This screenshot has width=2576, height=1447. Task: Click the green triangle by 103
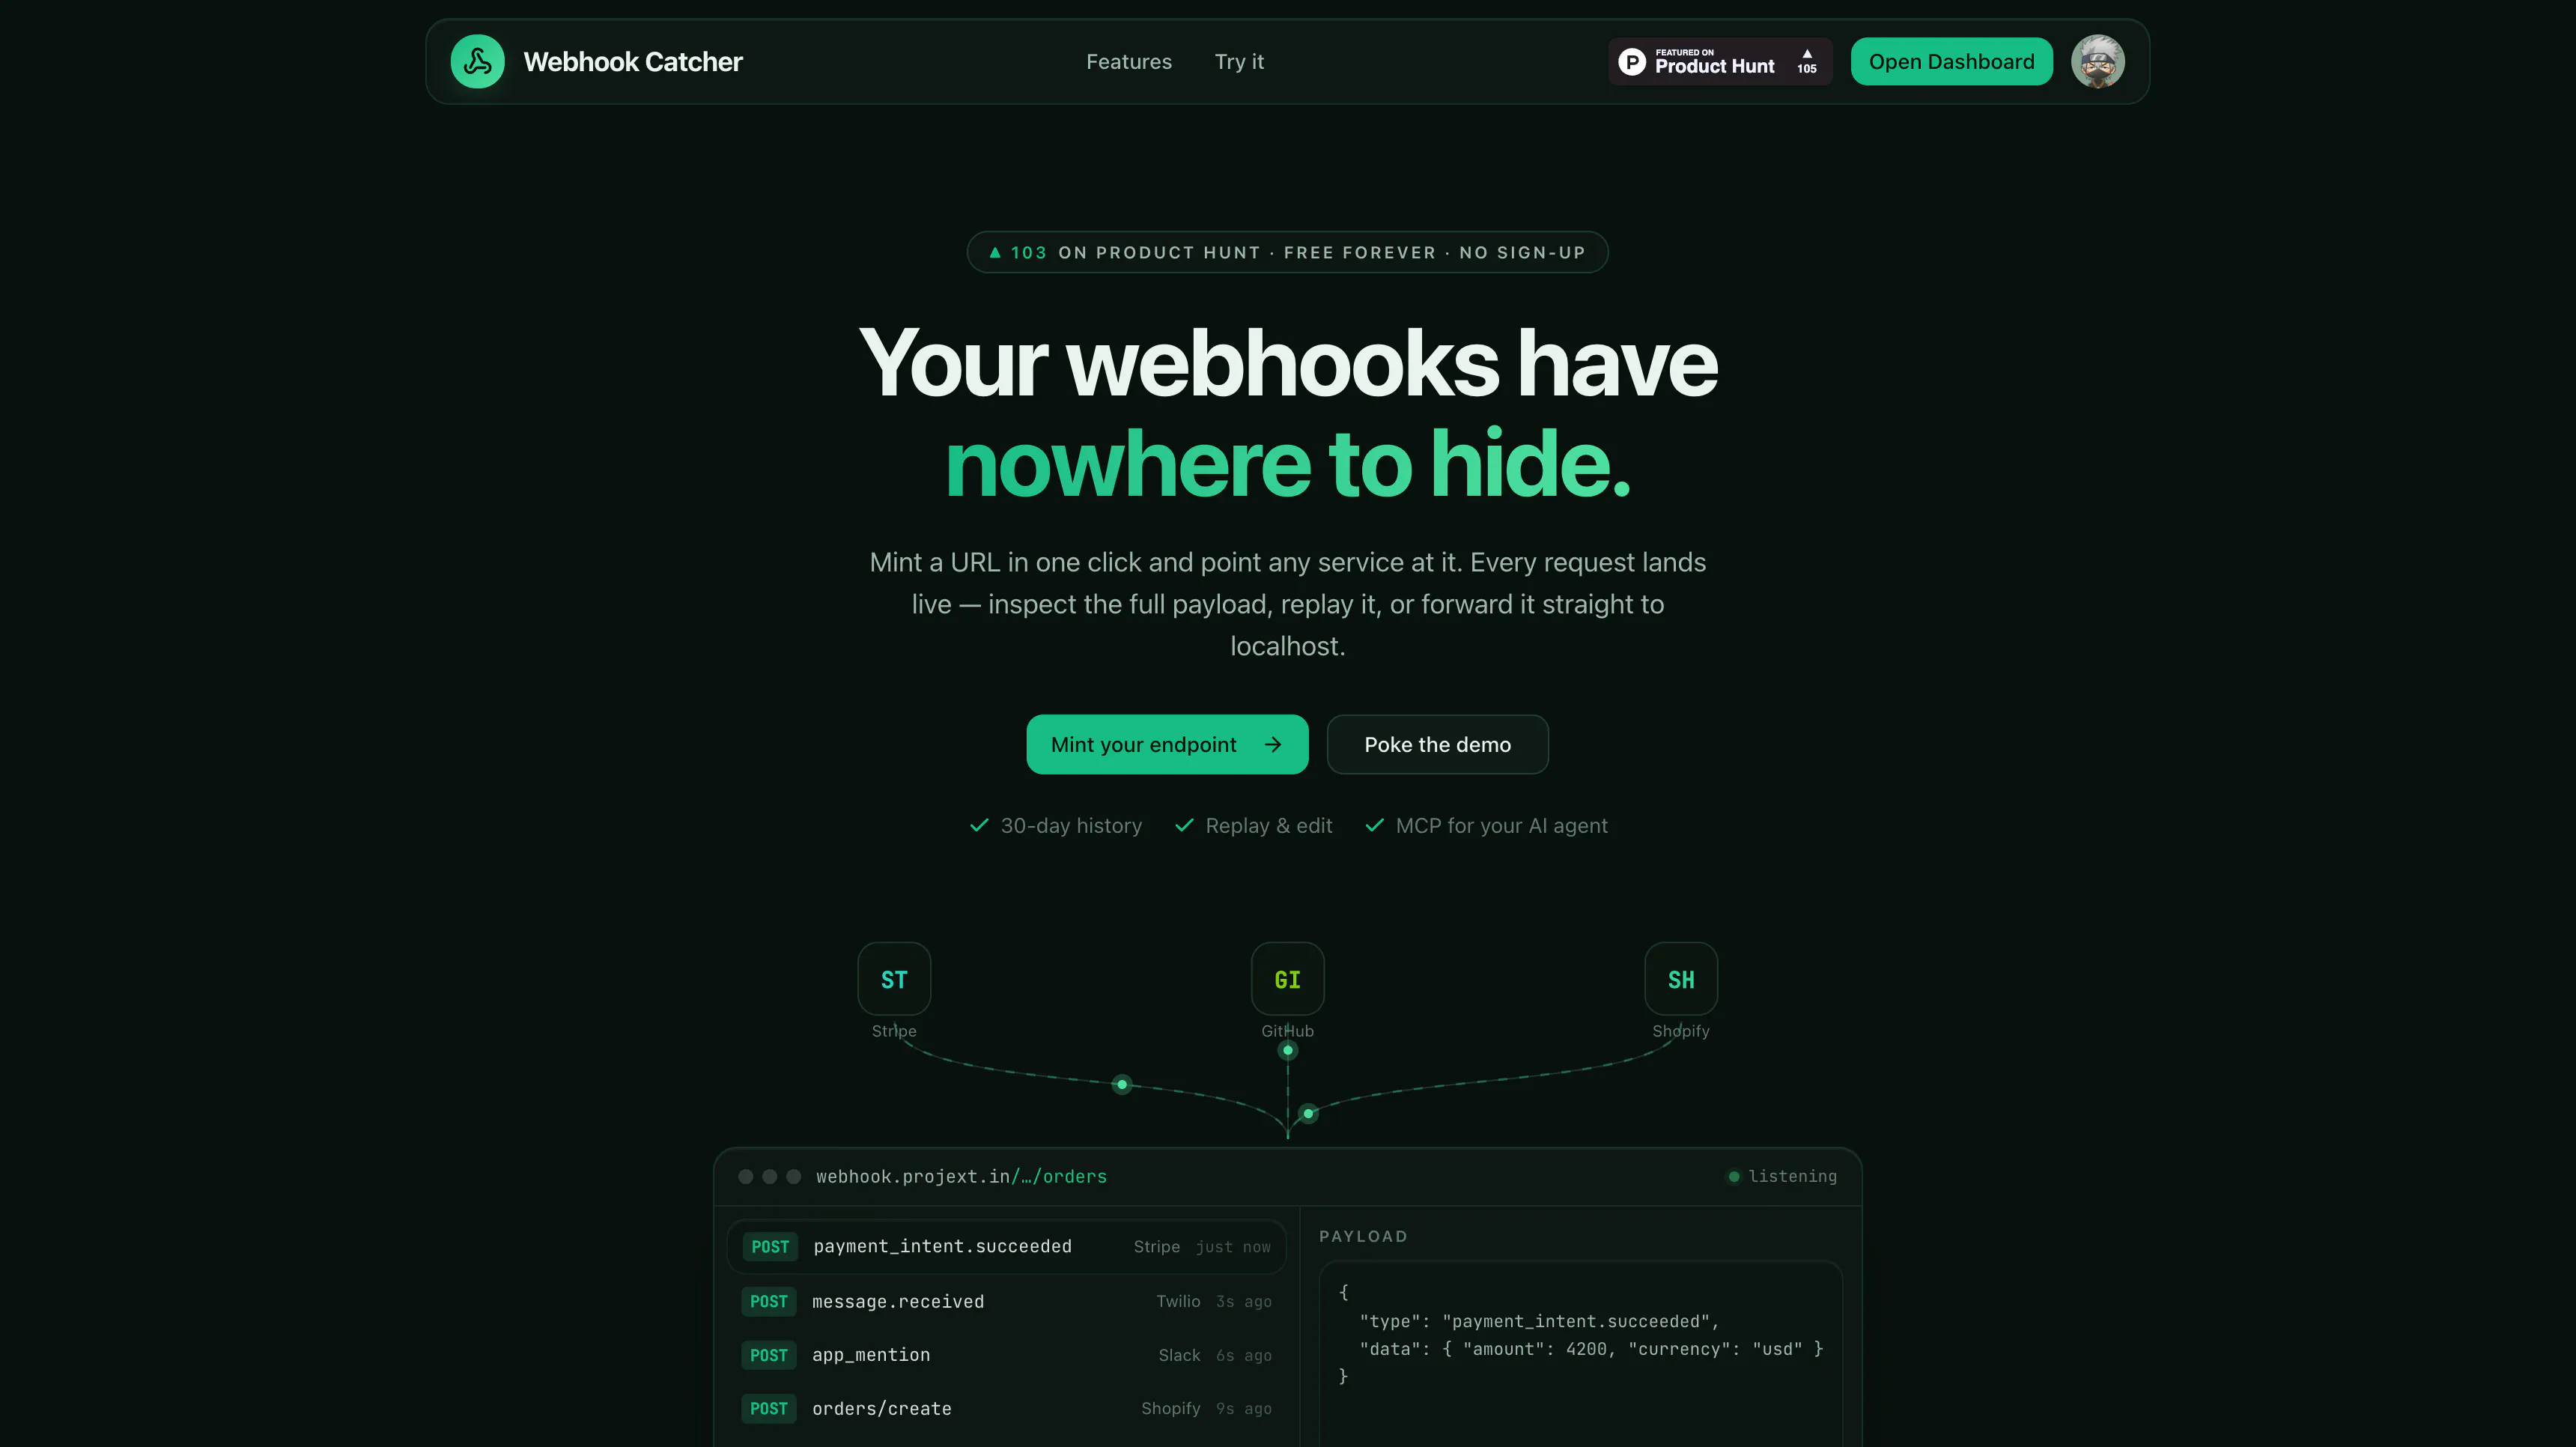[x=995, y=252]
